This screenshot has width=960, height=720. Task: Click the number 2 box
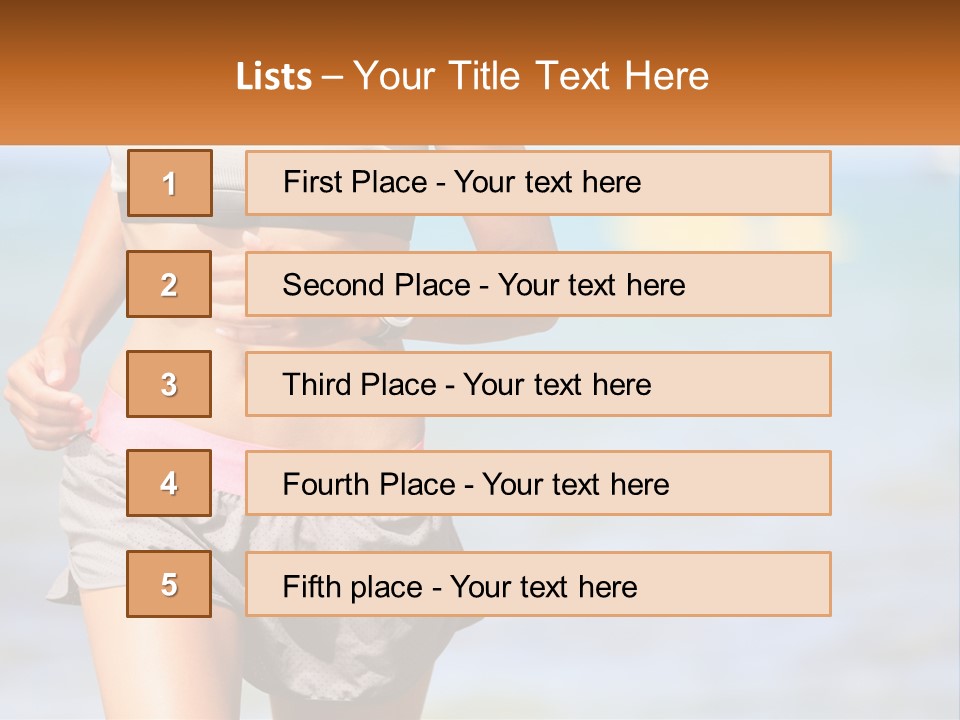(x=169, y=284)
